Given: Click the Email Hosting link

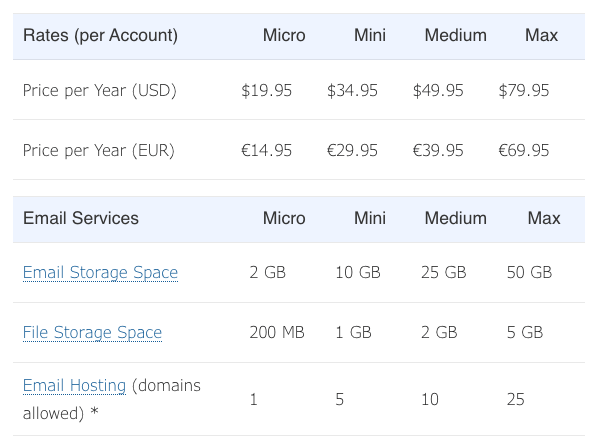Looking at the screenshot, I should click(x=74, y=385).
